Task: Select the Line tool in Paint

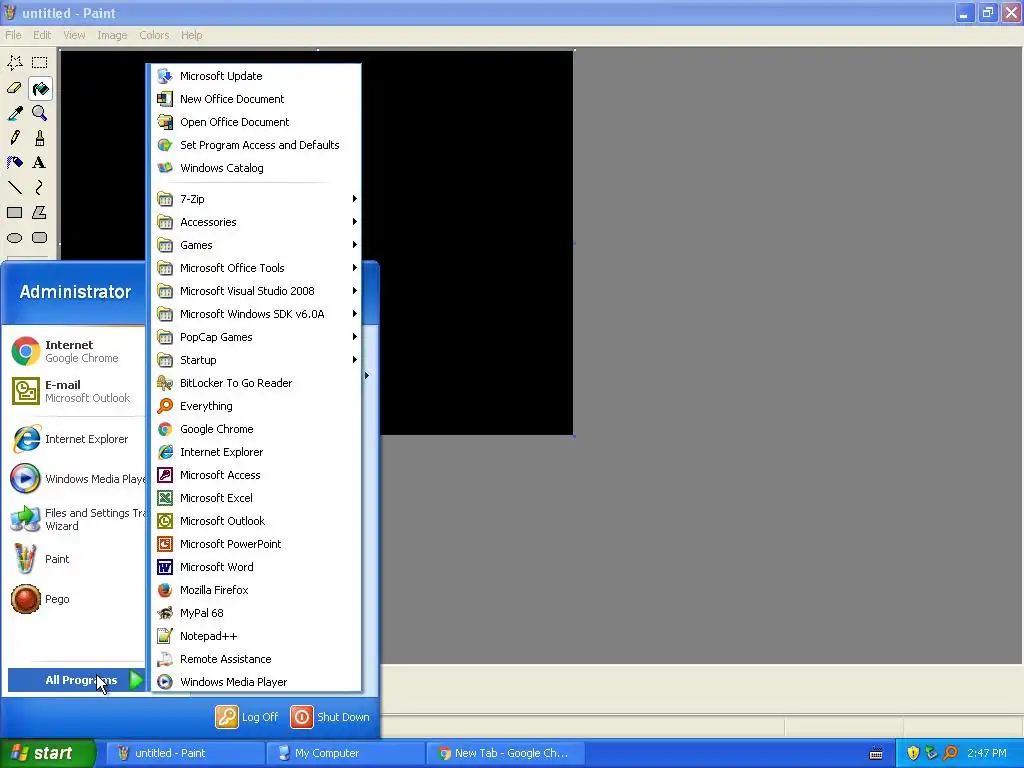Action: (x=14, y=187)
